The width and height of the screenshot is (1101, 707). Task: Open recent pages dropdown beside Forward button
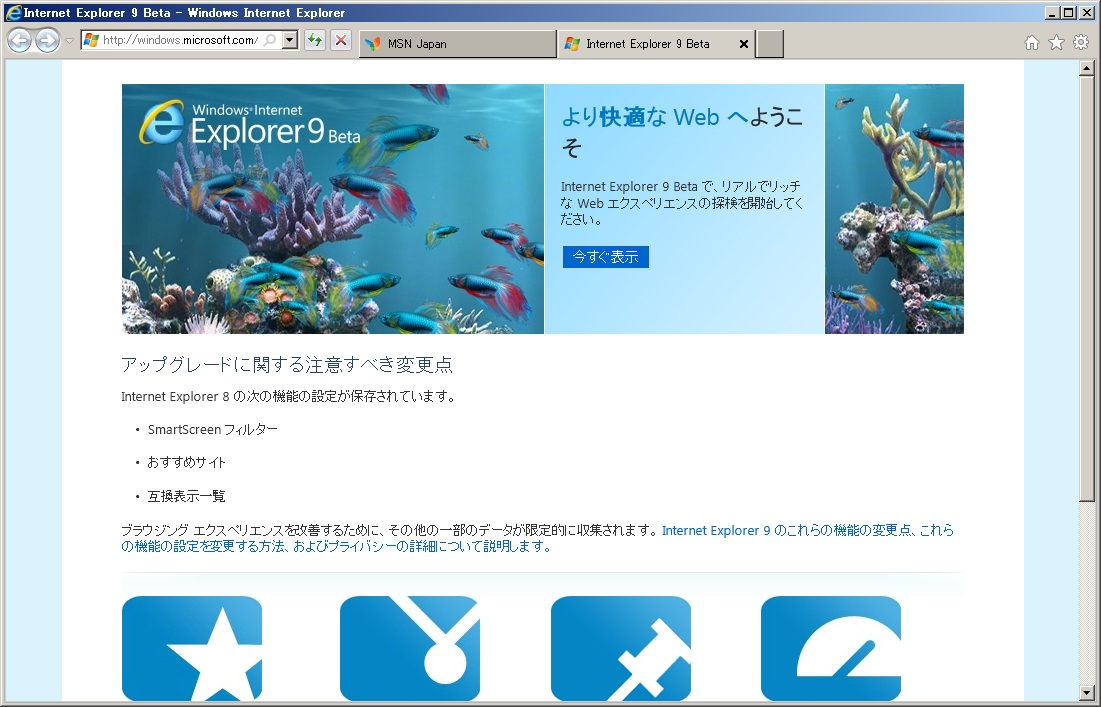pyautogui.click(x=69, y=41)
